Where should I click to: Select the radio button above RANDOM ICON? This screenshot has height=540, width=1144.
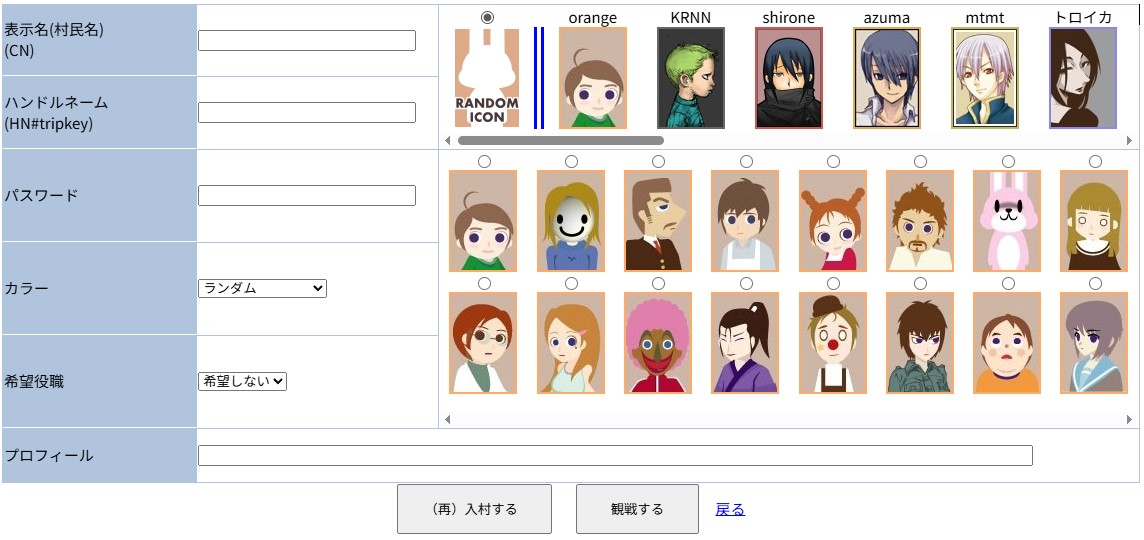(x=487, y=17)
